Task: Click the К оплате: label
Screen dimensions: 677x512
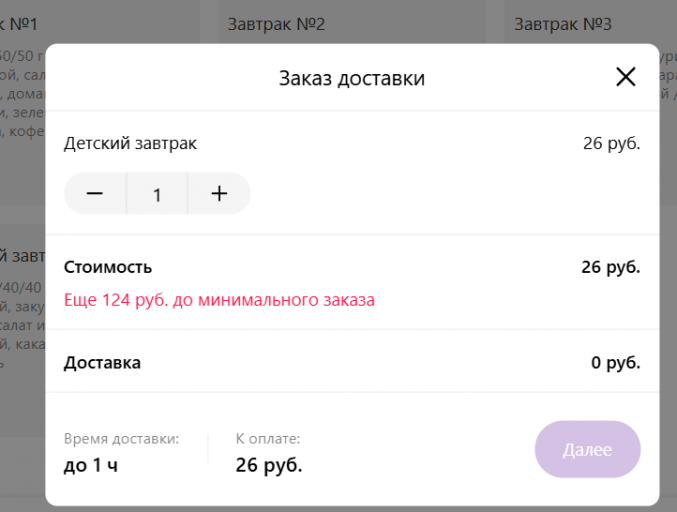Action: point(268,439)
